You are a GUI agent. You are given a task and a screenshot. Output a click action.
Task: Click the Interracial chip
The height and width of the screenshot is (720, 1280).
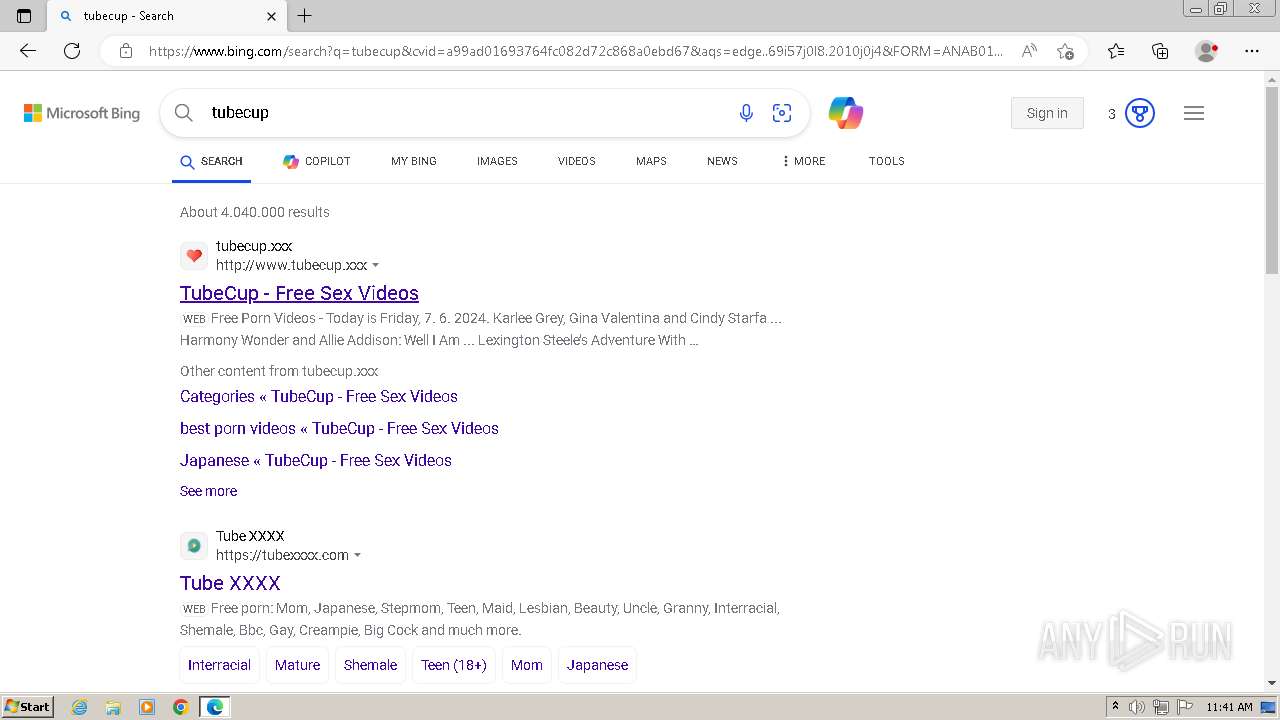tap(219, 665)
